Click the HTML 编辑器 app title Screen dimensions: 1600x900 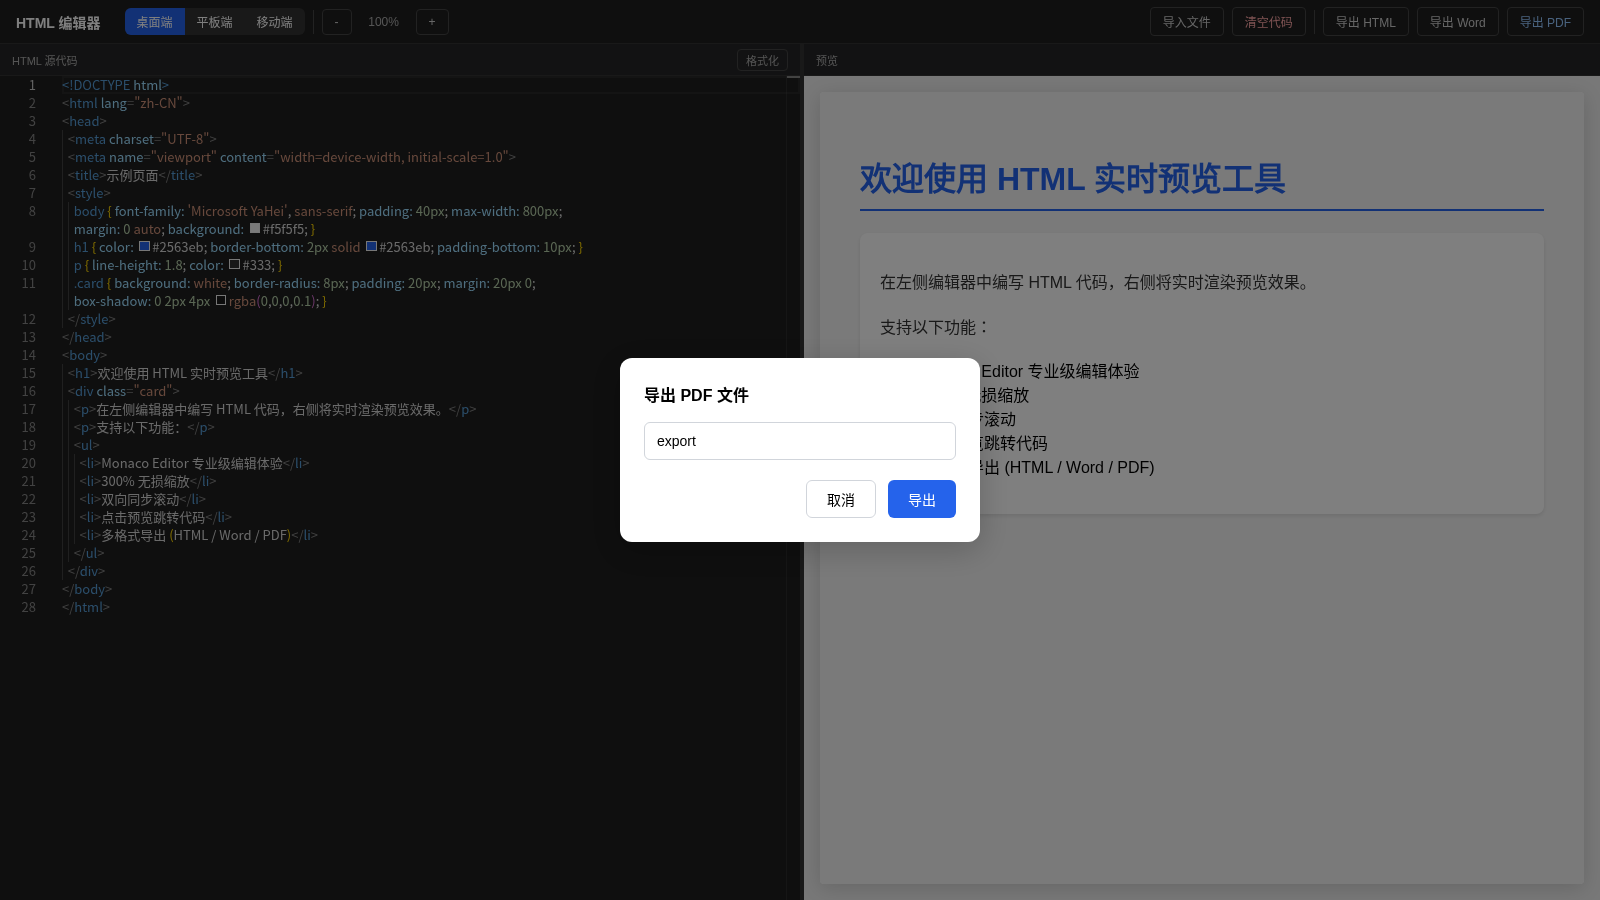58,23
